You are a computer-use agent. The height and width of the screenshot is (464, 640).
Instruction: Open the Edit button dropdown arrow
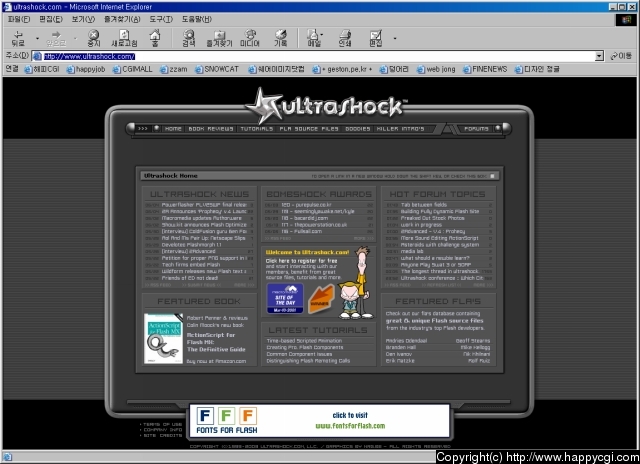click(395, 38)
